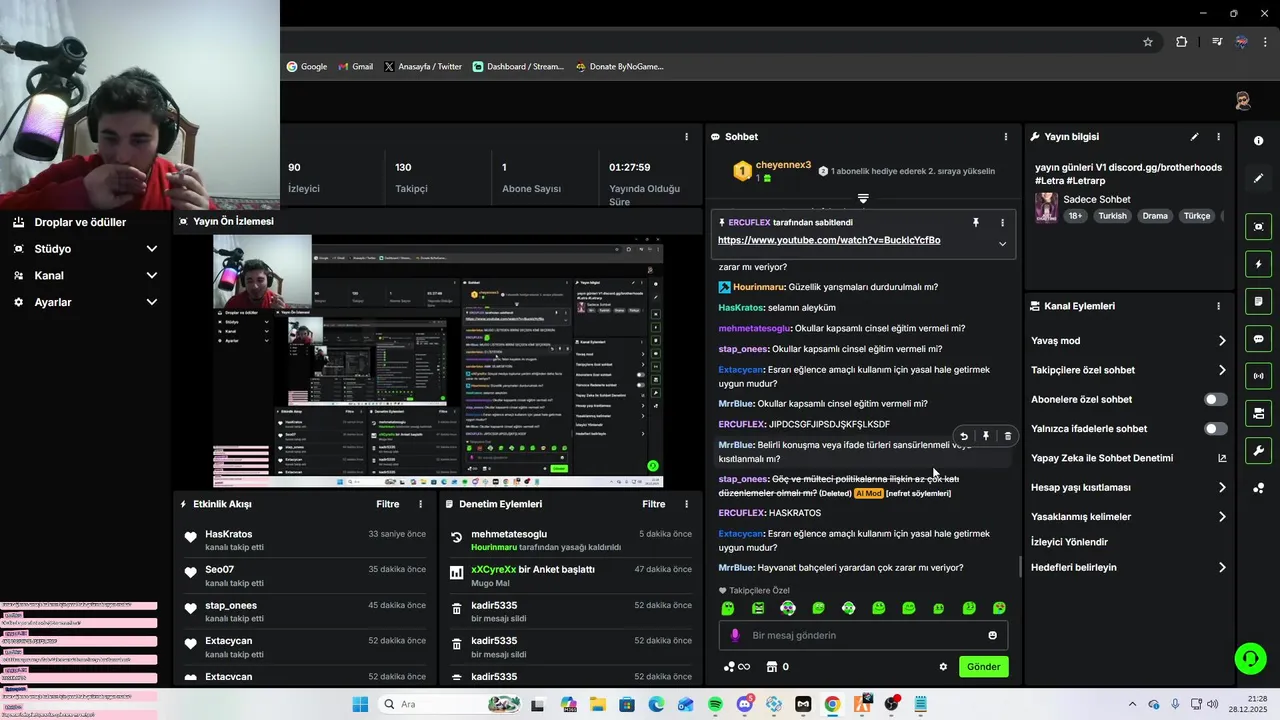This screenshot has width=1280, height=720.
Task: Click the channel points infinity icon
Action: (737, 667)
